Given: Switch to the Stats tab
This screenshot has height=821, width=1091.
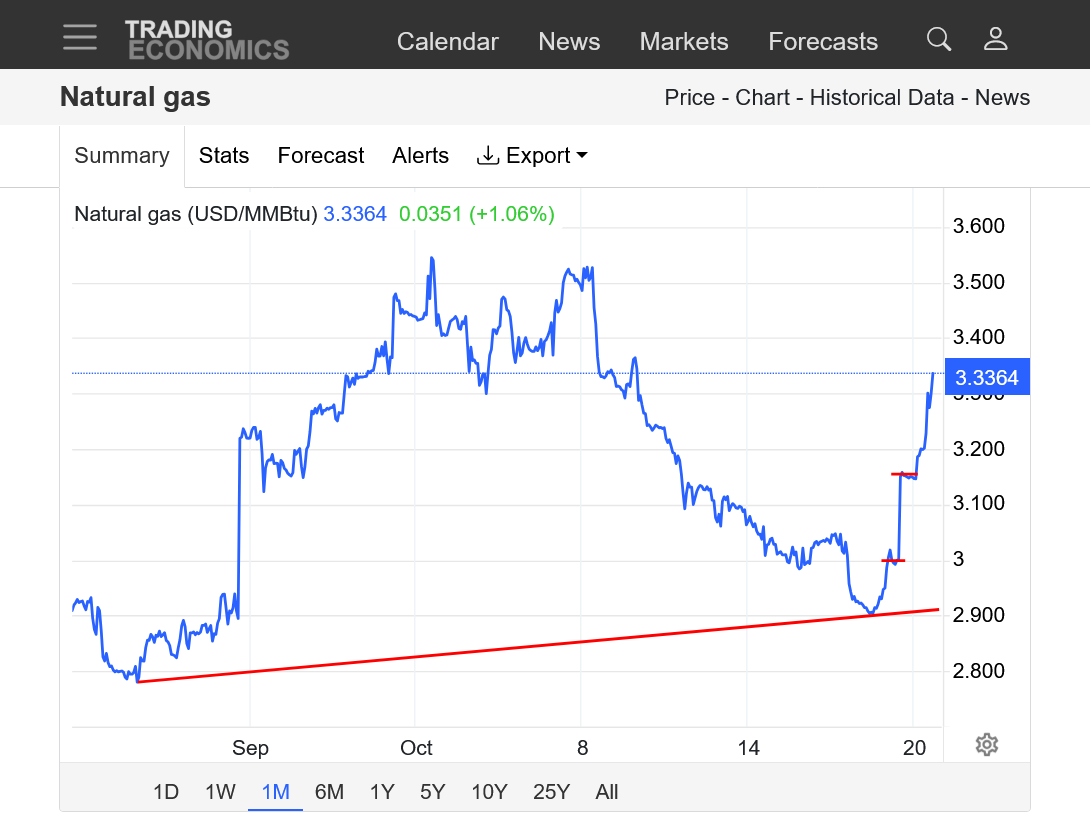Looking at the screenshot, I should [x=224, y=156].
